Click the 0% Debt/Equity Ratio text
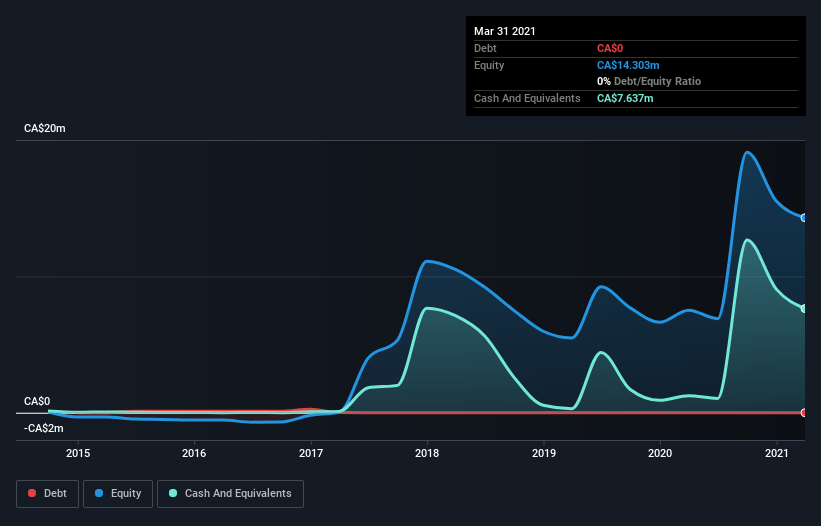This screenshot has height=526, width=821. [x=649, y=81]
